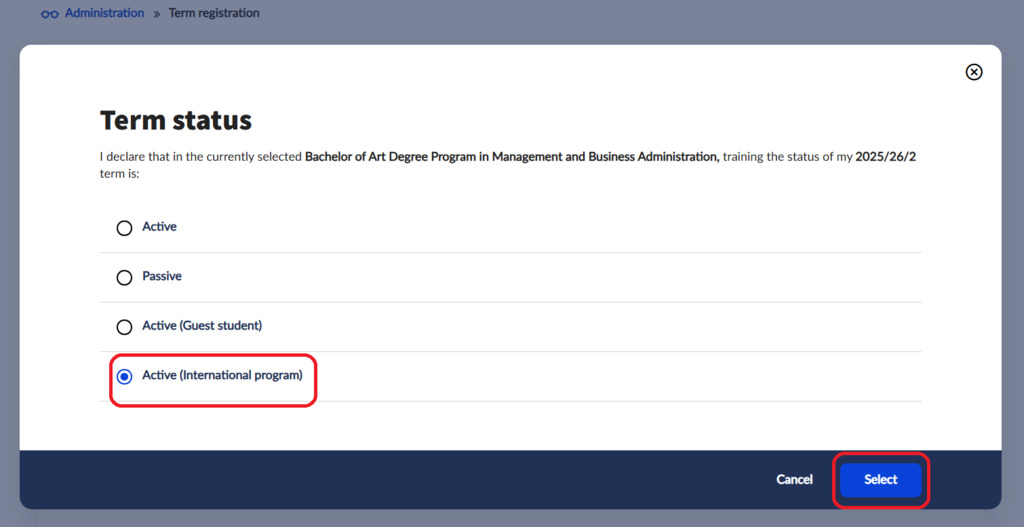This screenshot has width=1024, height=527.
Task: Click the bold degree program name text
Action: pos(511,157)
